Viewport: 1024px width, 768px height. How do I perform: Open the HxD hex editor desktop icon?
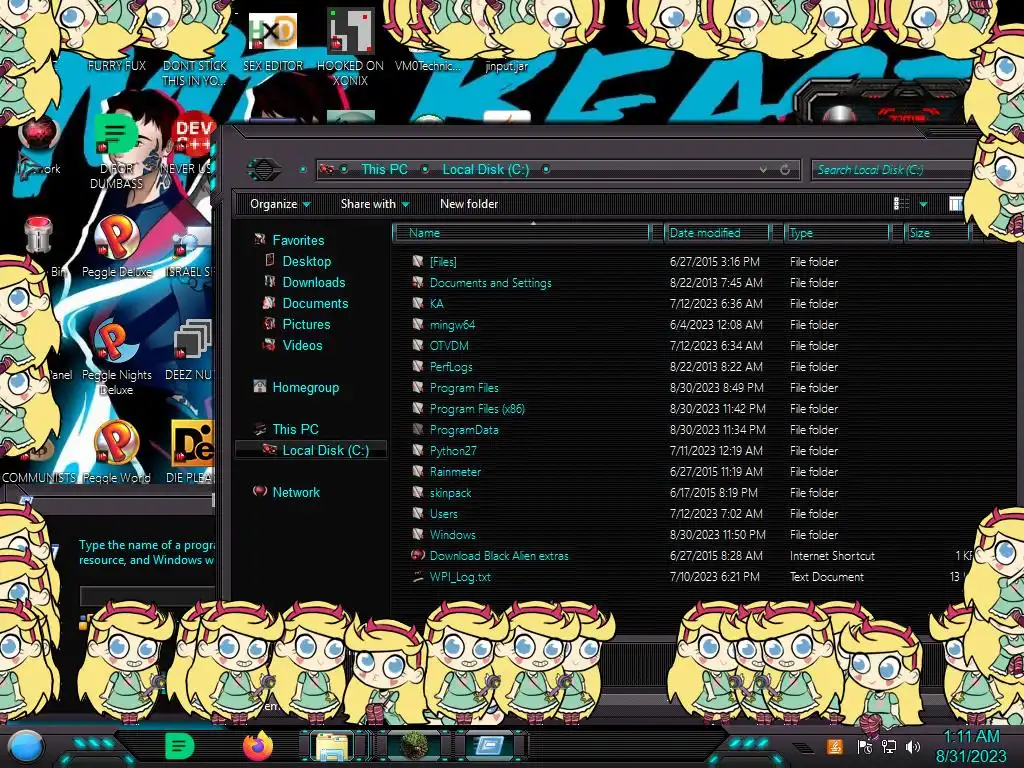pyautogui.click(x=272, y=33)
